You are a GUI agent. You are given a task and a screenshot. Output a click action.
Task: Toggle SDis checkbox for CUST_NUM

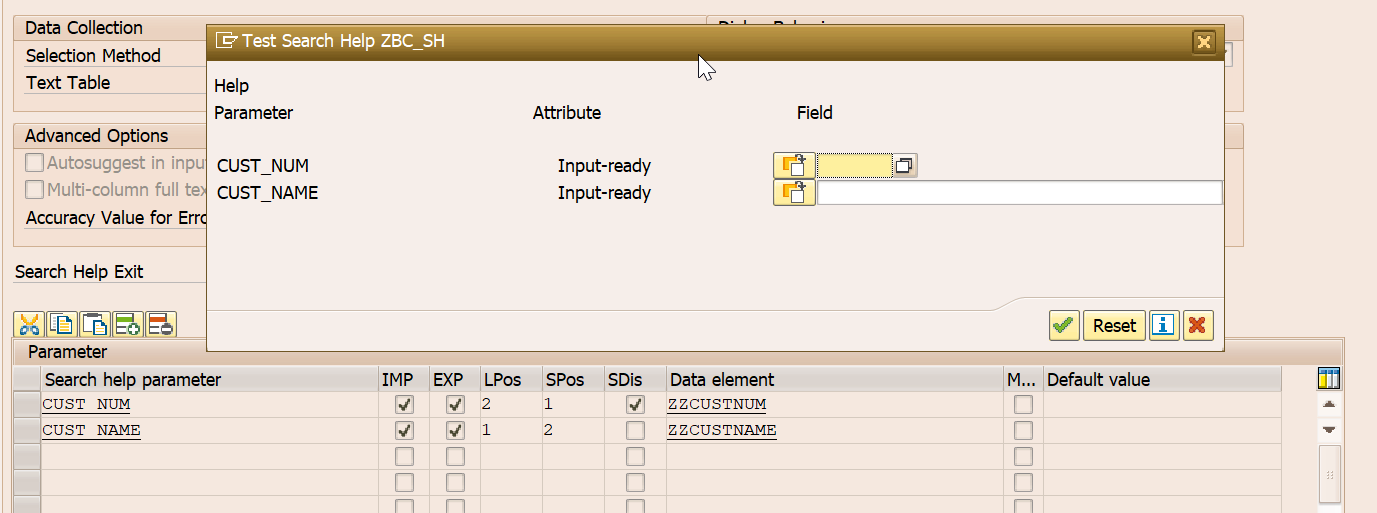(x=635, y=405)
